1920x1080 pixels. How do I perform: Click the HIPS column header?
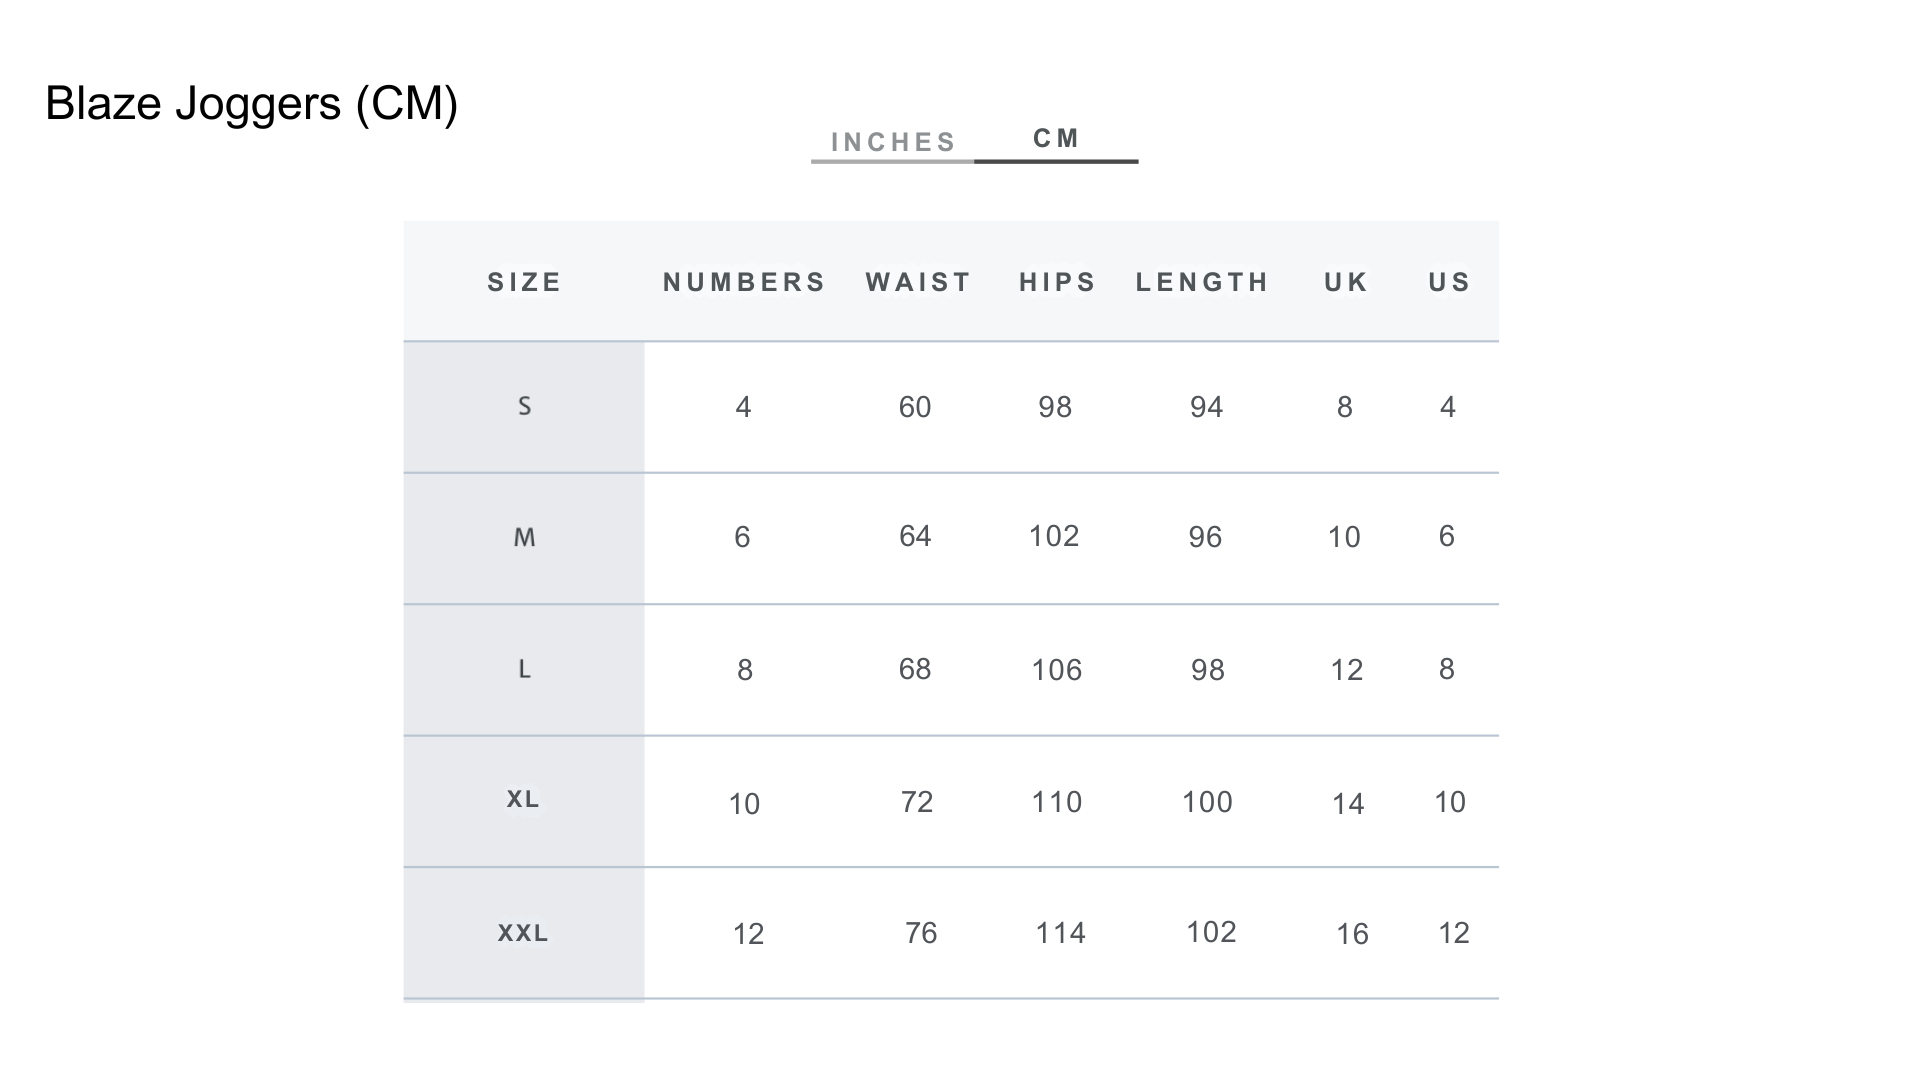click(1057, 282)
